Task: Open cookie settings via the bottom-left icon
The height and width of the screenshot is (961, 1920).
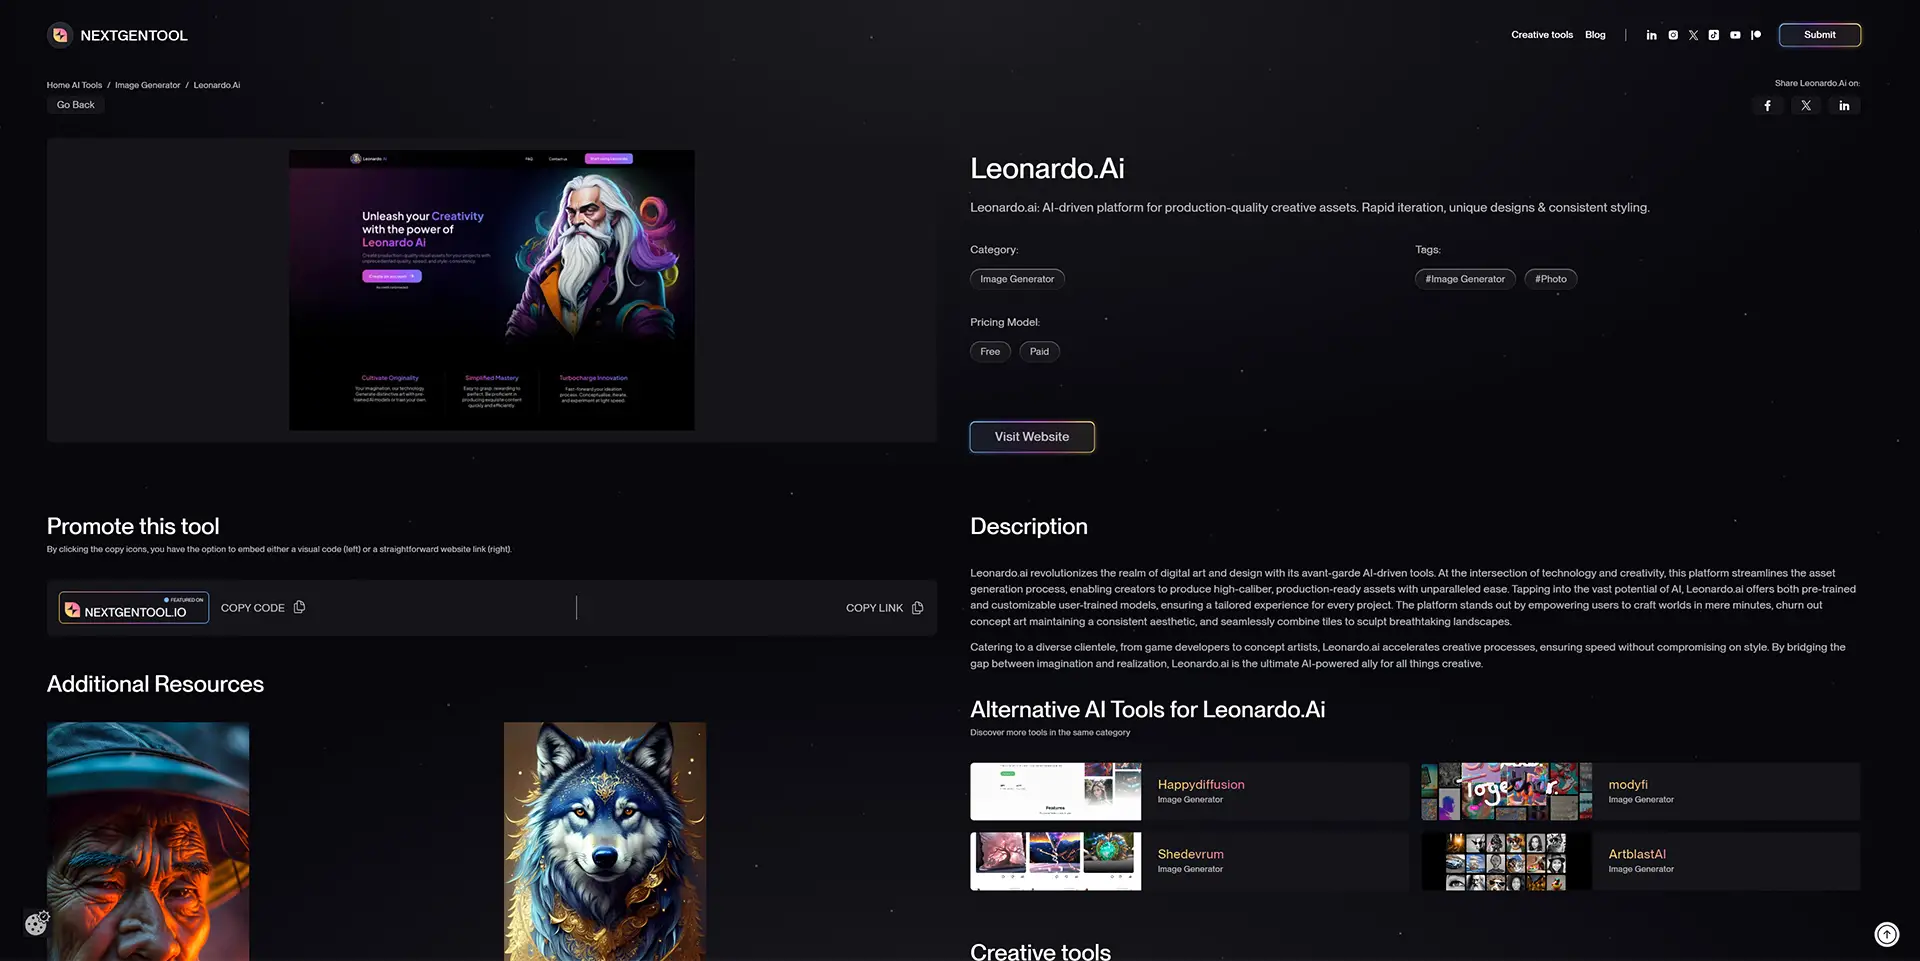Action: click(x=37, y=923)
